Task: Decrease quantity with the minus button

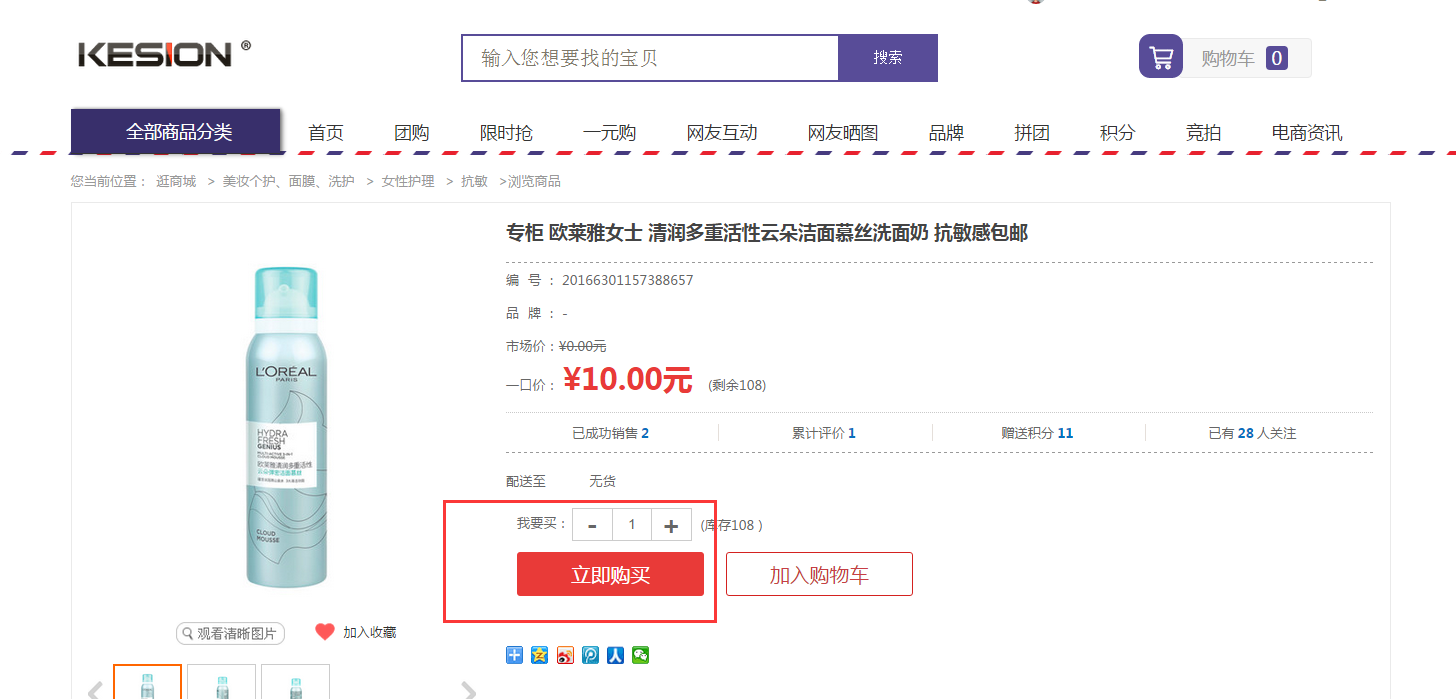Action: coord(592,525)
